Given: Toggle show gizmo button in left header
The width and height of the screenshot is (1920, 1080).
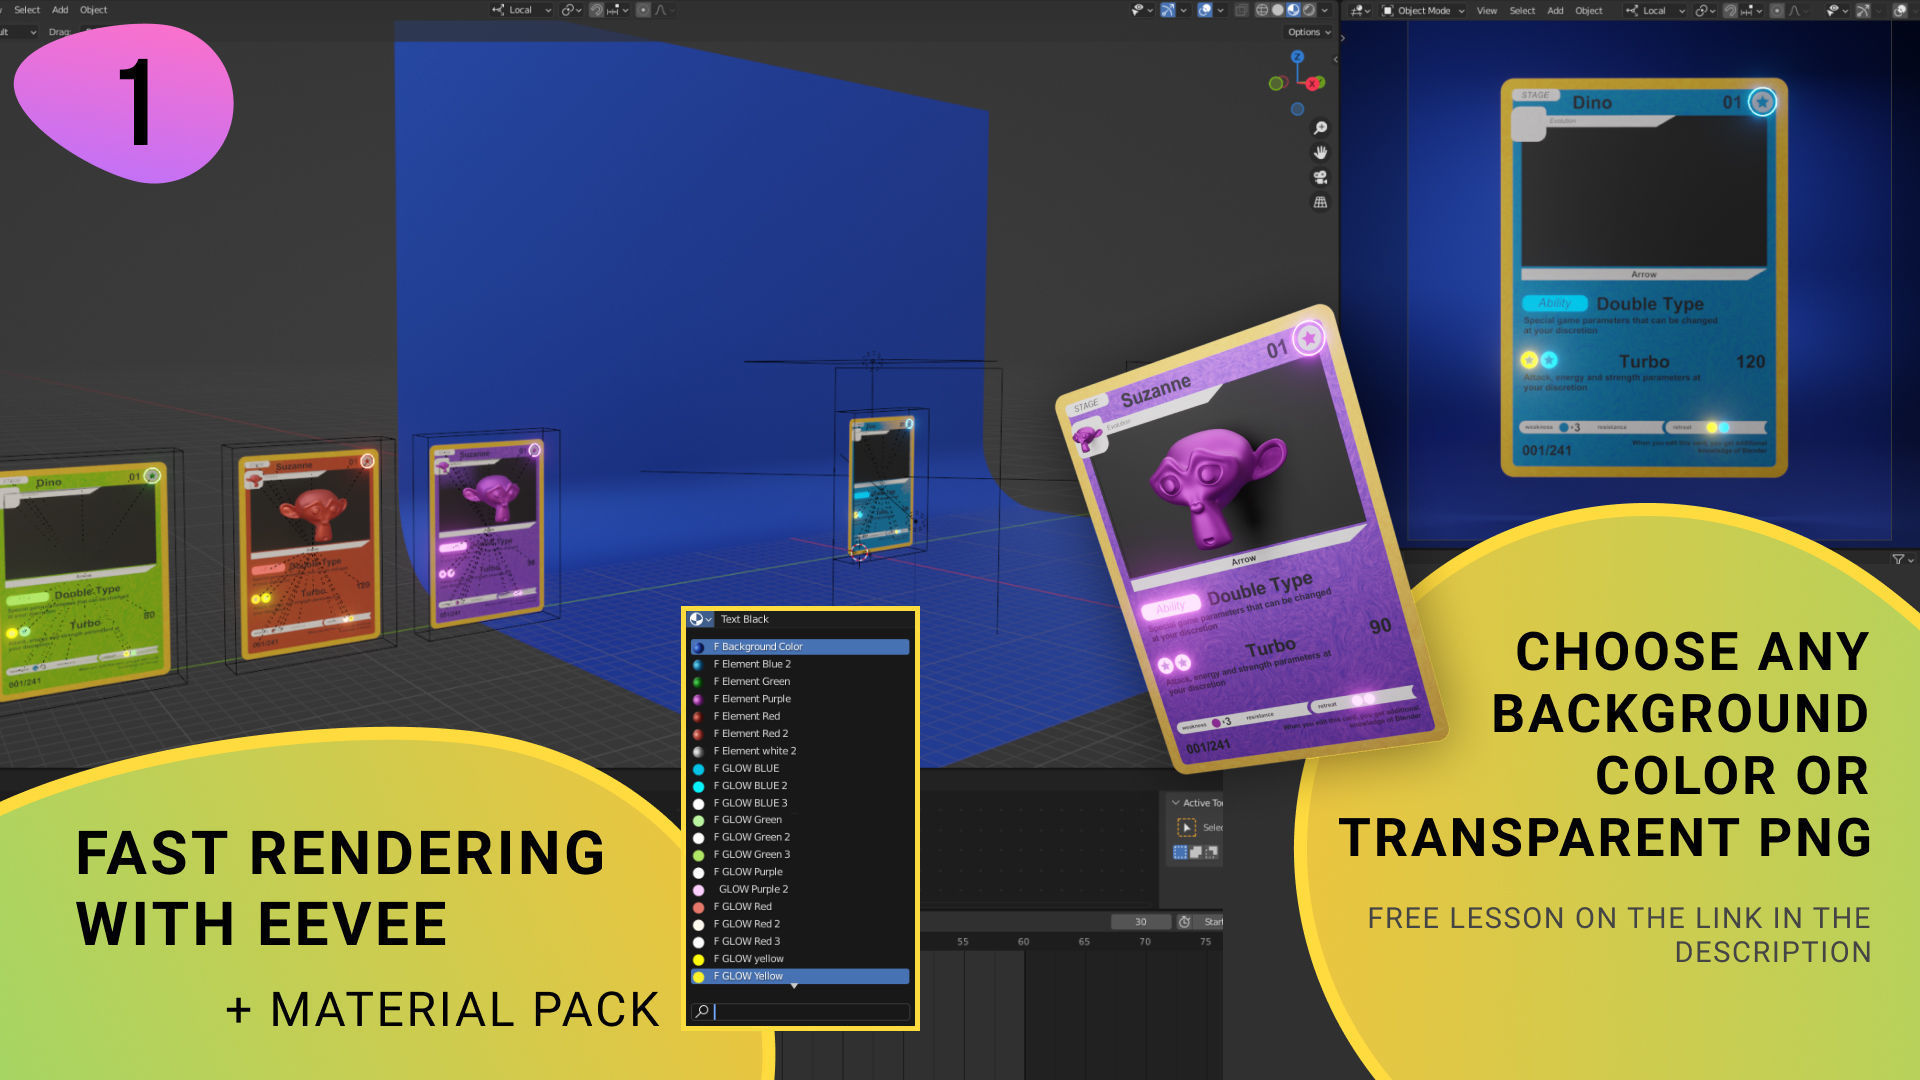Looking at the screenshot, I should [1167, 10].
